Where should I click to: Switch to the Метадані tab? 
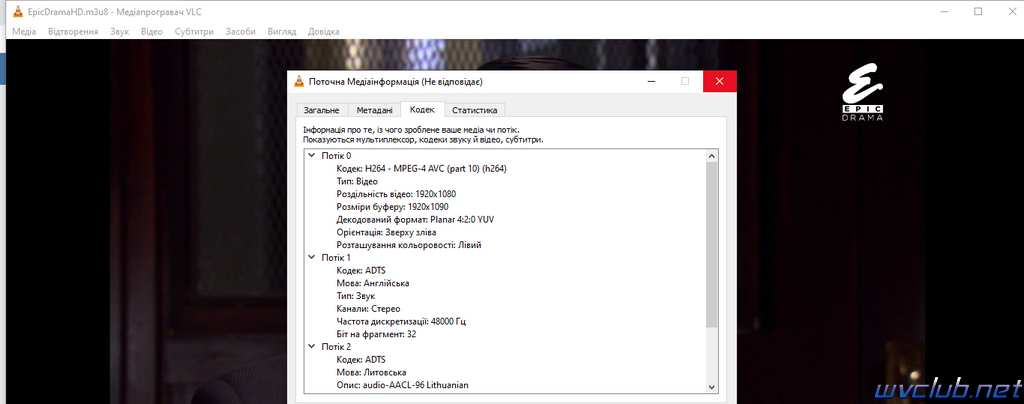click(x=374, y=110)
